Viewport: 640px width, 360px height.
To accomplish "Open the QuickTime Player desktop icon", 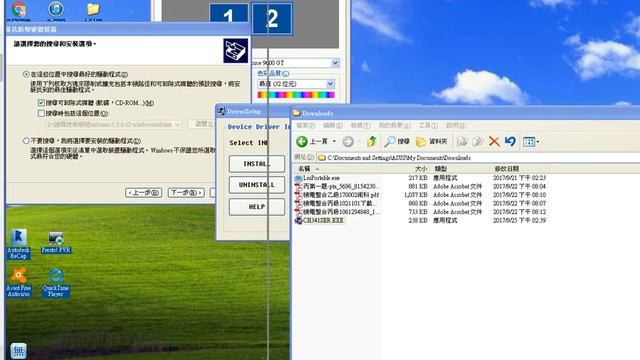I will 56,282.
